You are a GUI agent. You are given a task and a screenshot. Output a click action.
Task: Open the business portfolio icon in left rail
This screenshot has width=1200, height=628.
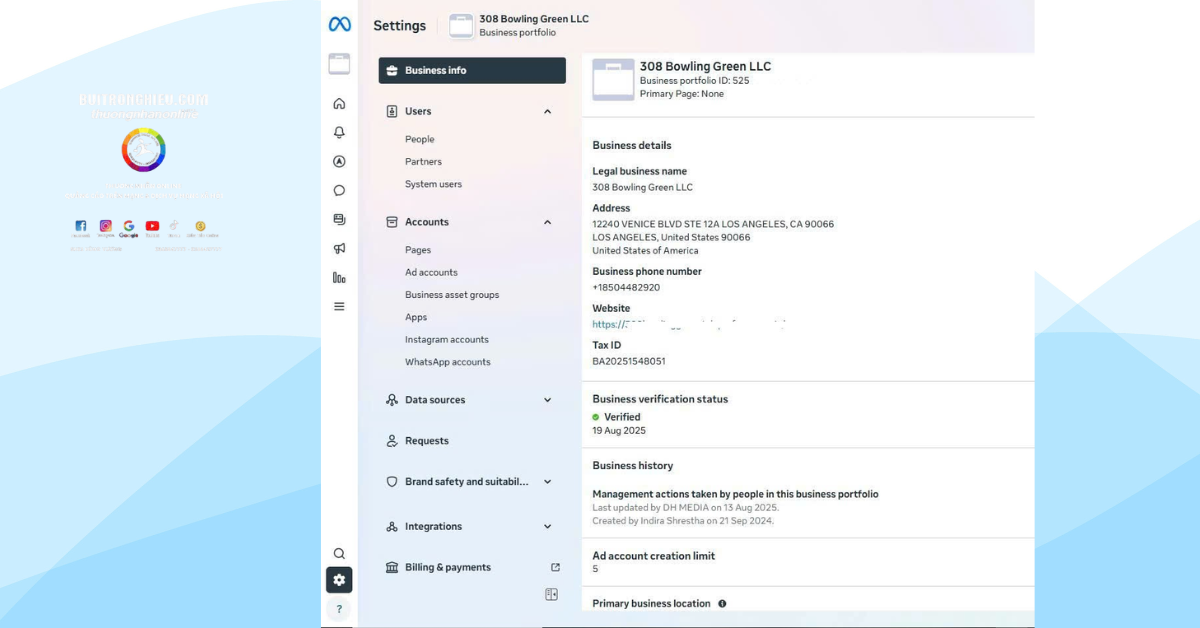(x=339, y=64)
